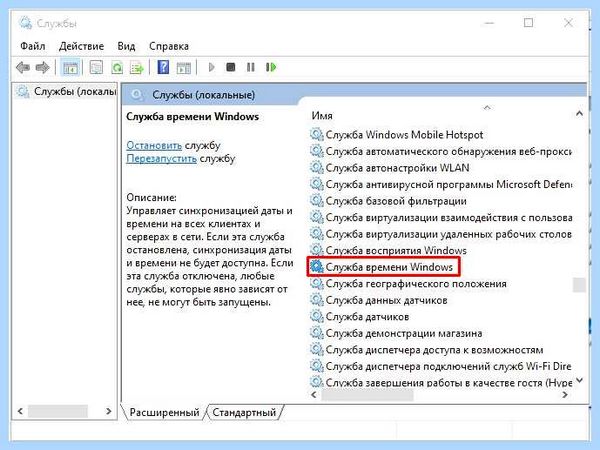Open the Properties toolbar icon
The image size is (600, 450).
pos(96,68)
